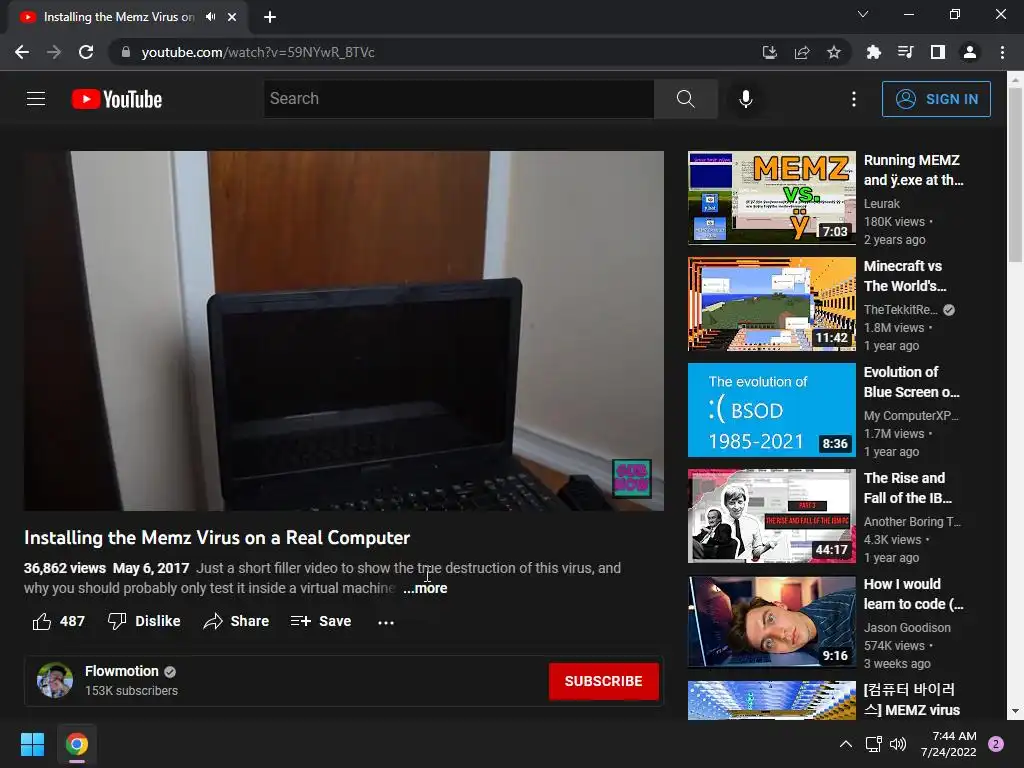1024x768 pixels.
Task: Reload the YouTube page
Action: 86,52
